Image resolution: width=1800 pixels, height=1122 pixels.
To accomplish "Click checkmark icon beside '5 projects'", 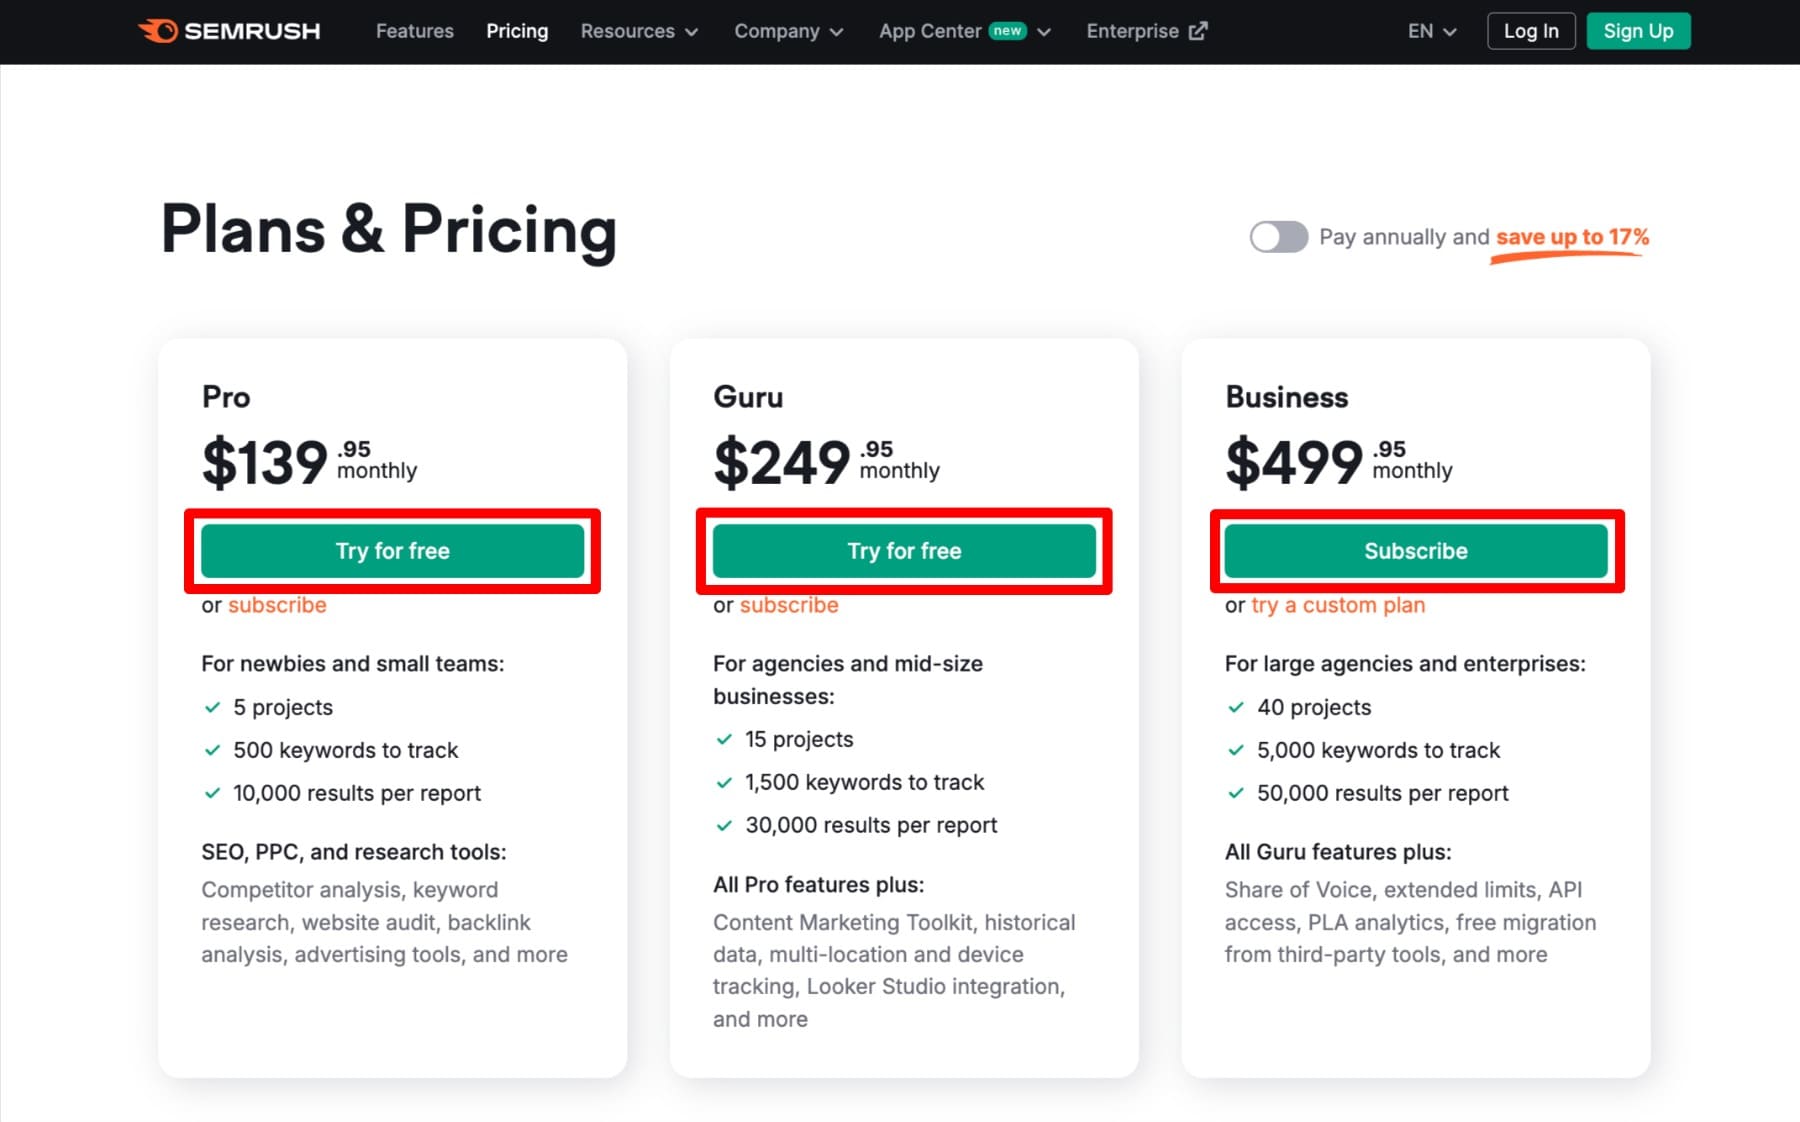I will point(212,708).
